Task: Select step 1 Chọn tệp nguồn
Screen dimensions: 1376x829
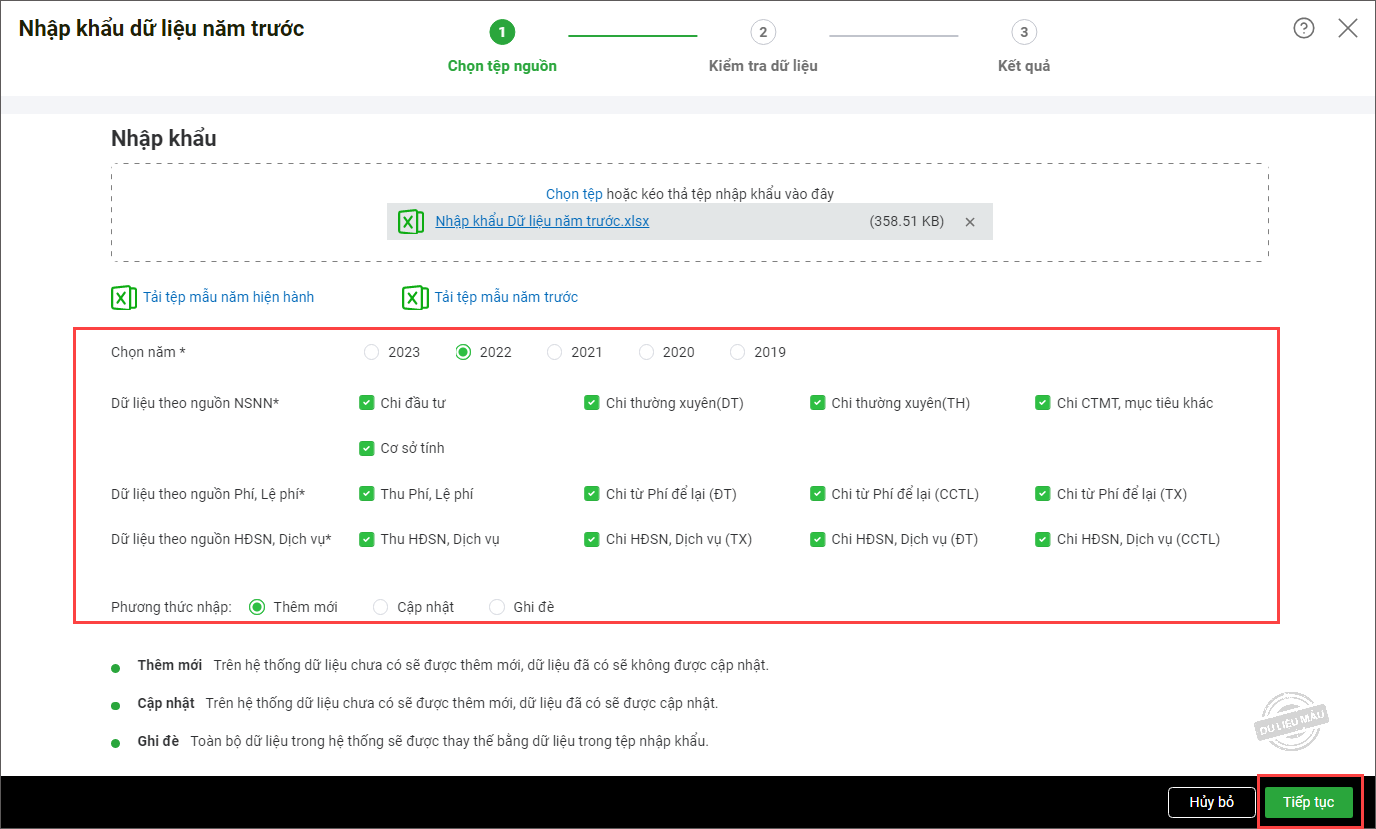Action: click(x=502, y=33)
